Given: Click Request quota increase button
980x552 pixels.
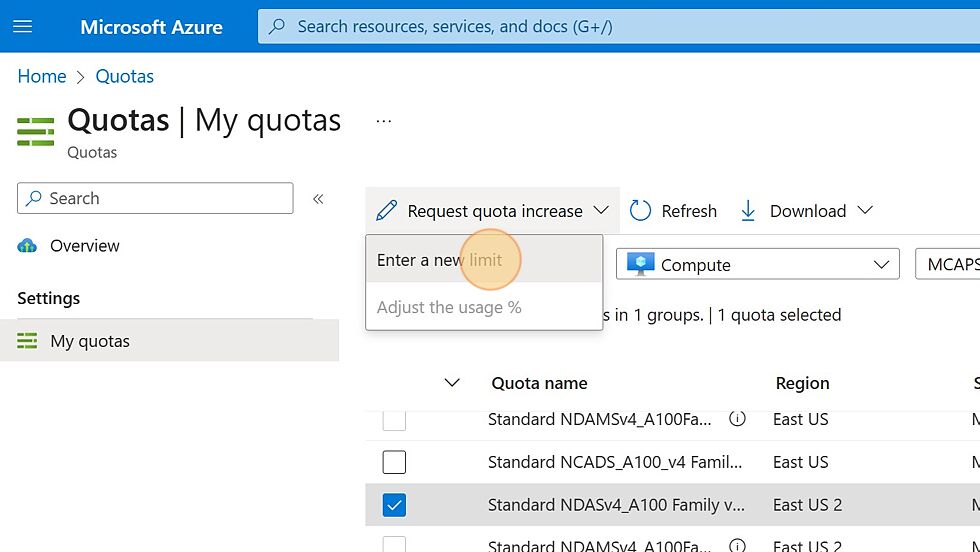Looking at the screenshot, I should (x=492, y=211).
